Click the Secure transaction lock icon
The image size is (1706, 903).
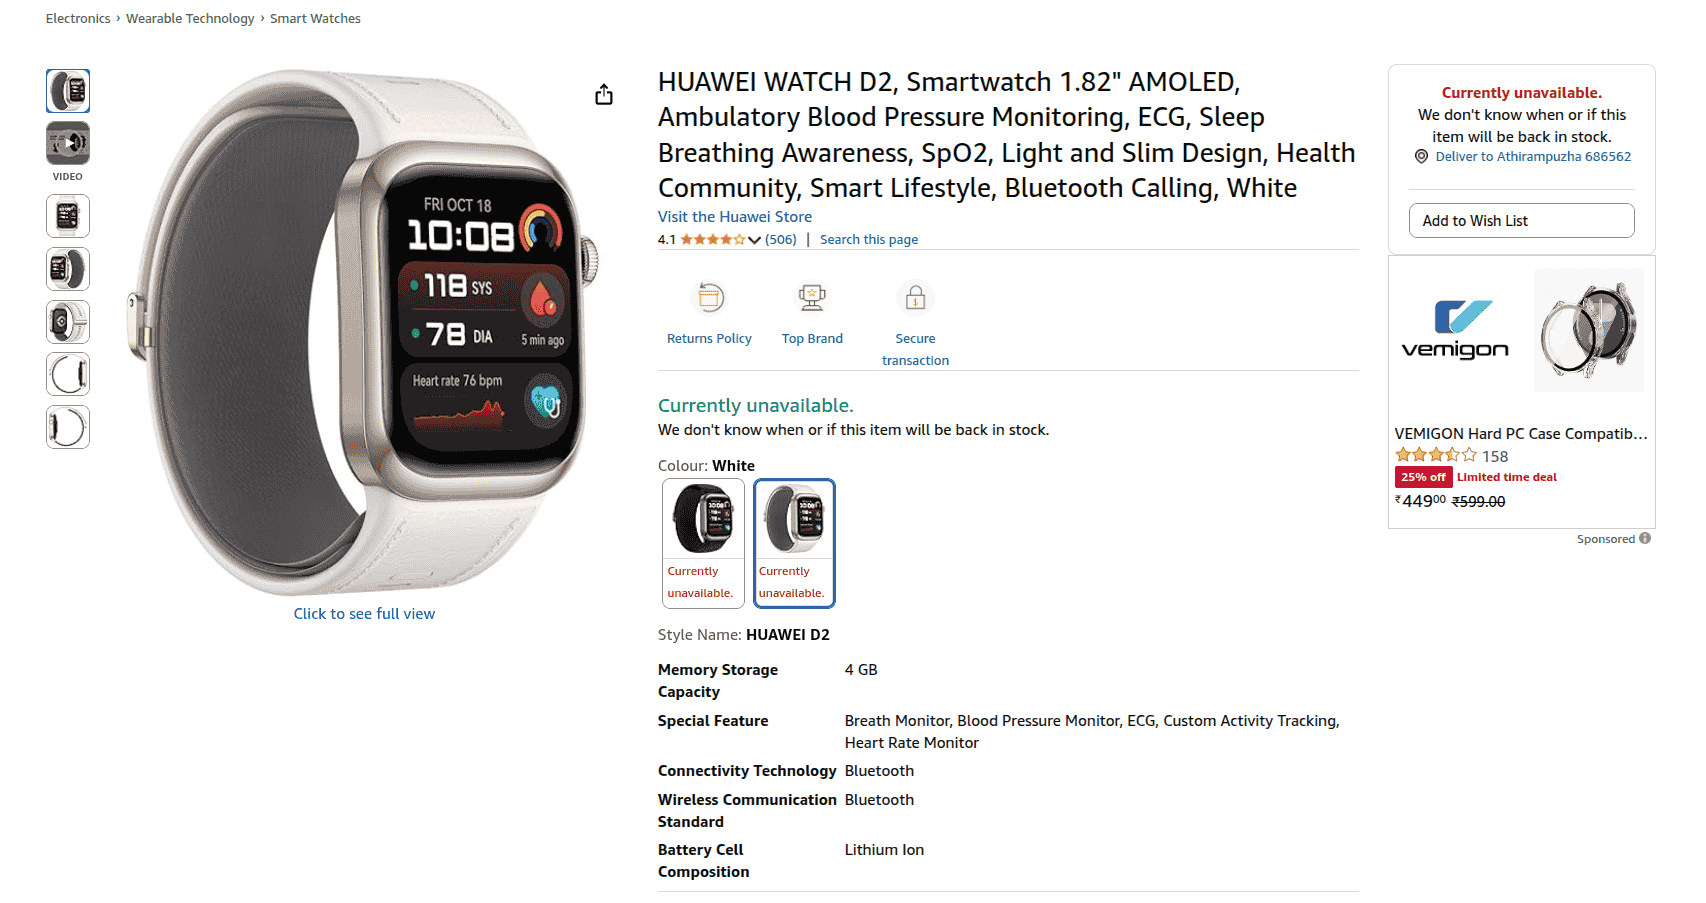915,297
